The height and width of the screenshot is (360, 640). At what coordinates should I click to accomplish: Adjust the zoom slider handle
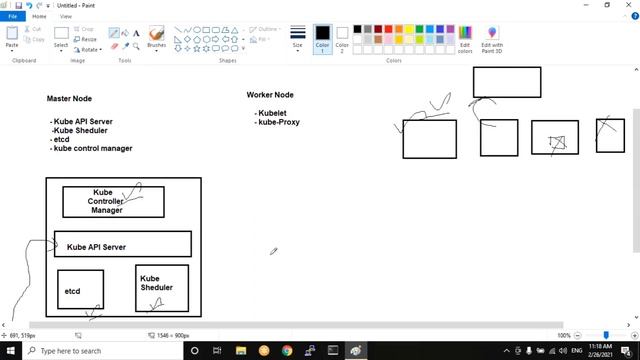[x=606, y=335]
